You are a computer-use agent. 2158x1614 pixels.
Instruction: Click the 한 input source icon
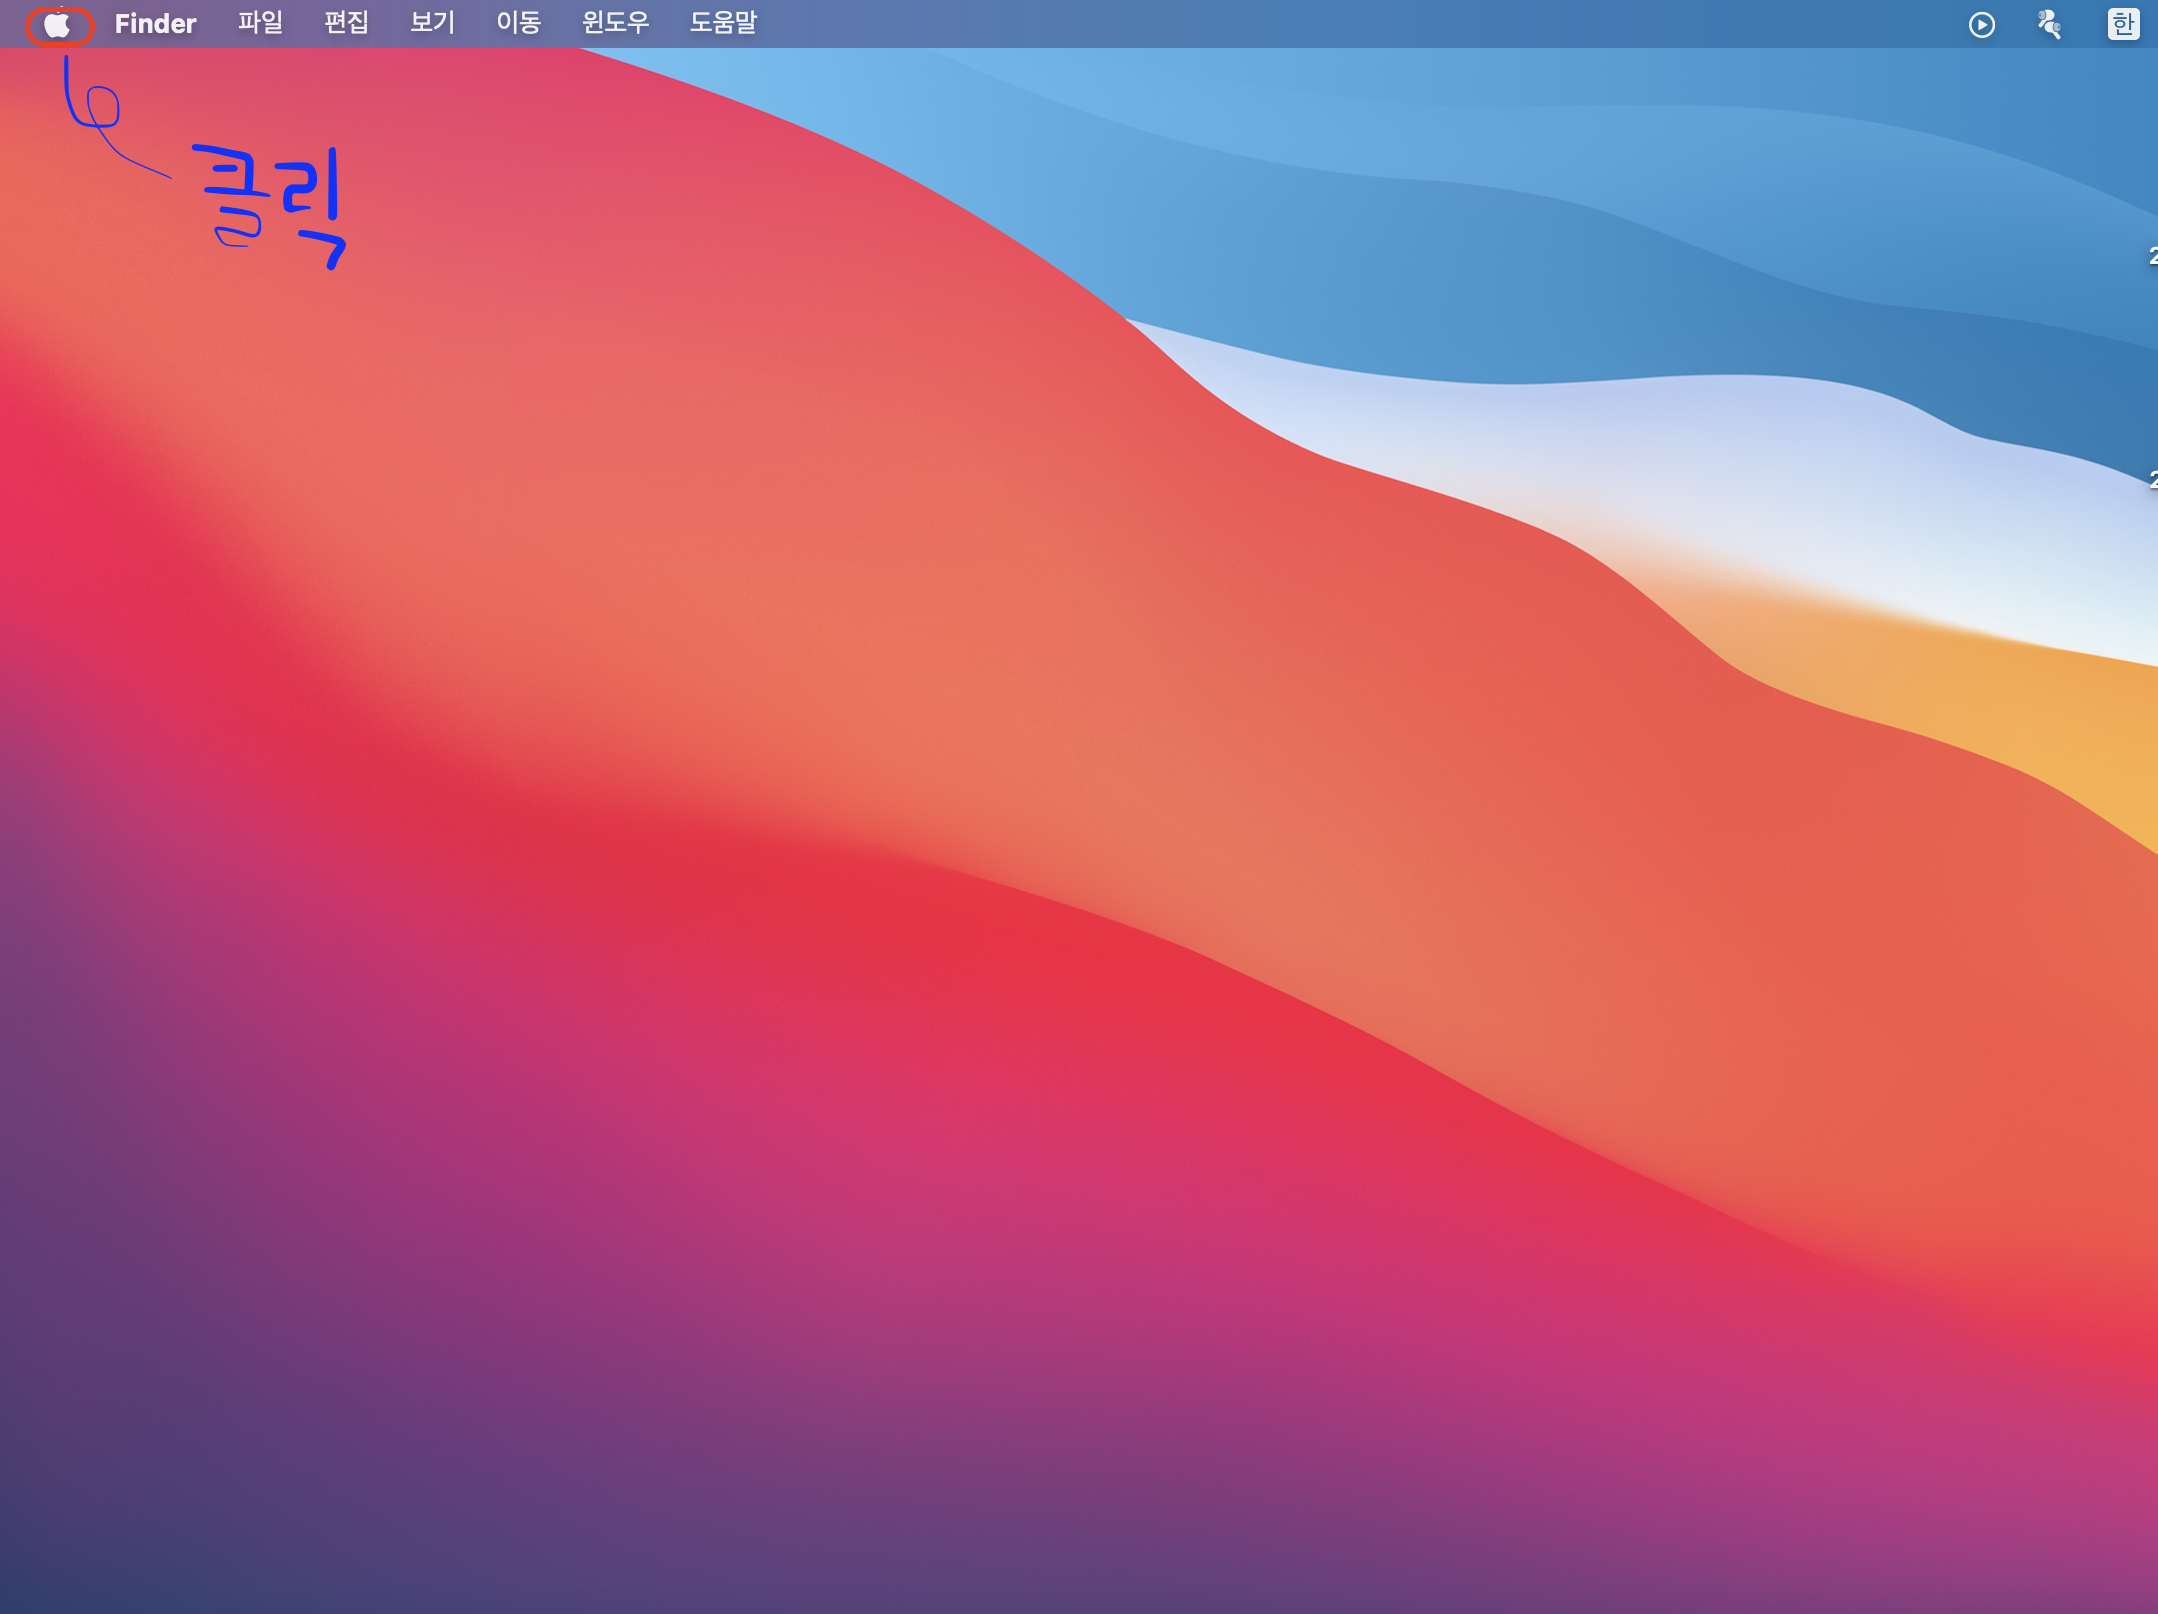point(2122,24)
